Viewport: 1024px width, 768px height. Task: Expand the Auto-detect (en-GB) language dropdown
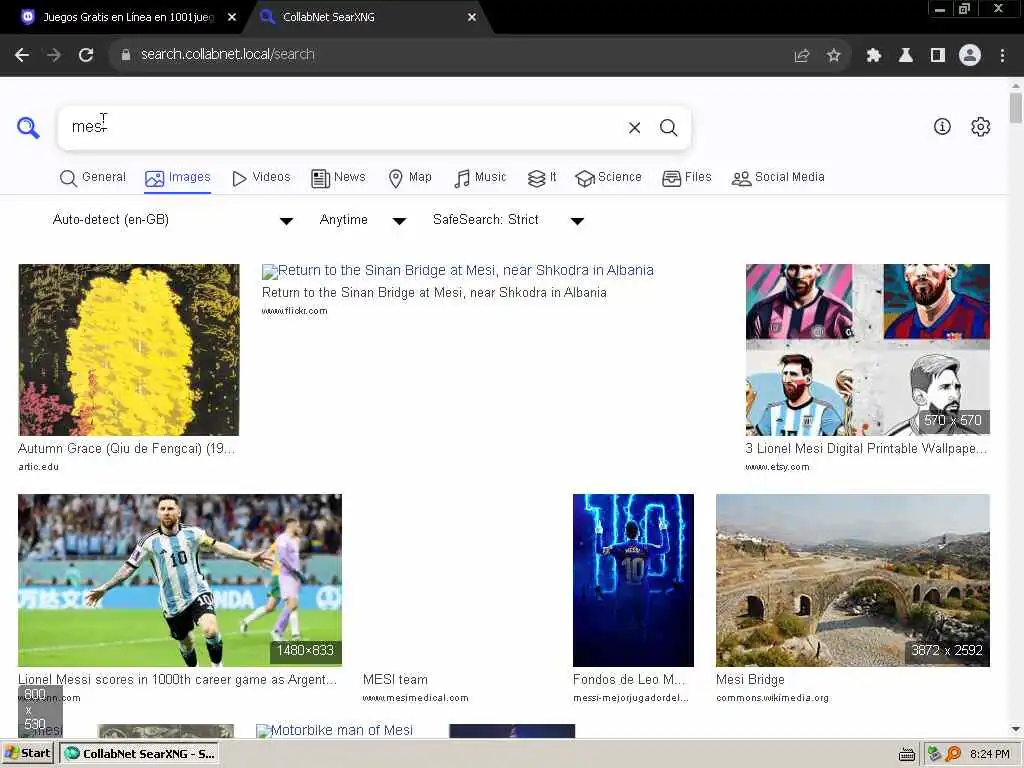click(172, 220)
